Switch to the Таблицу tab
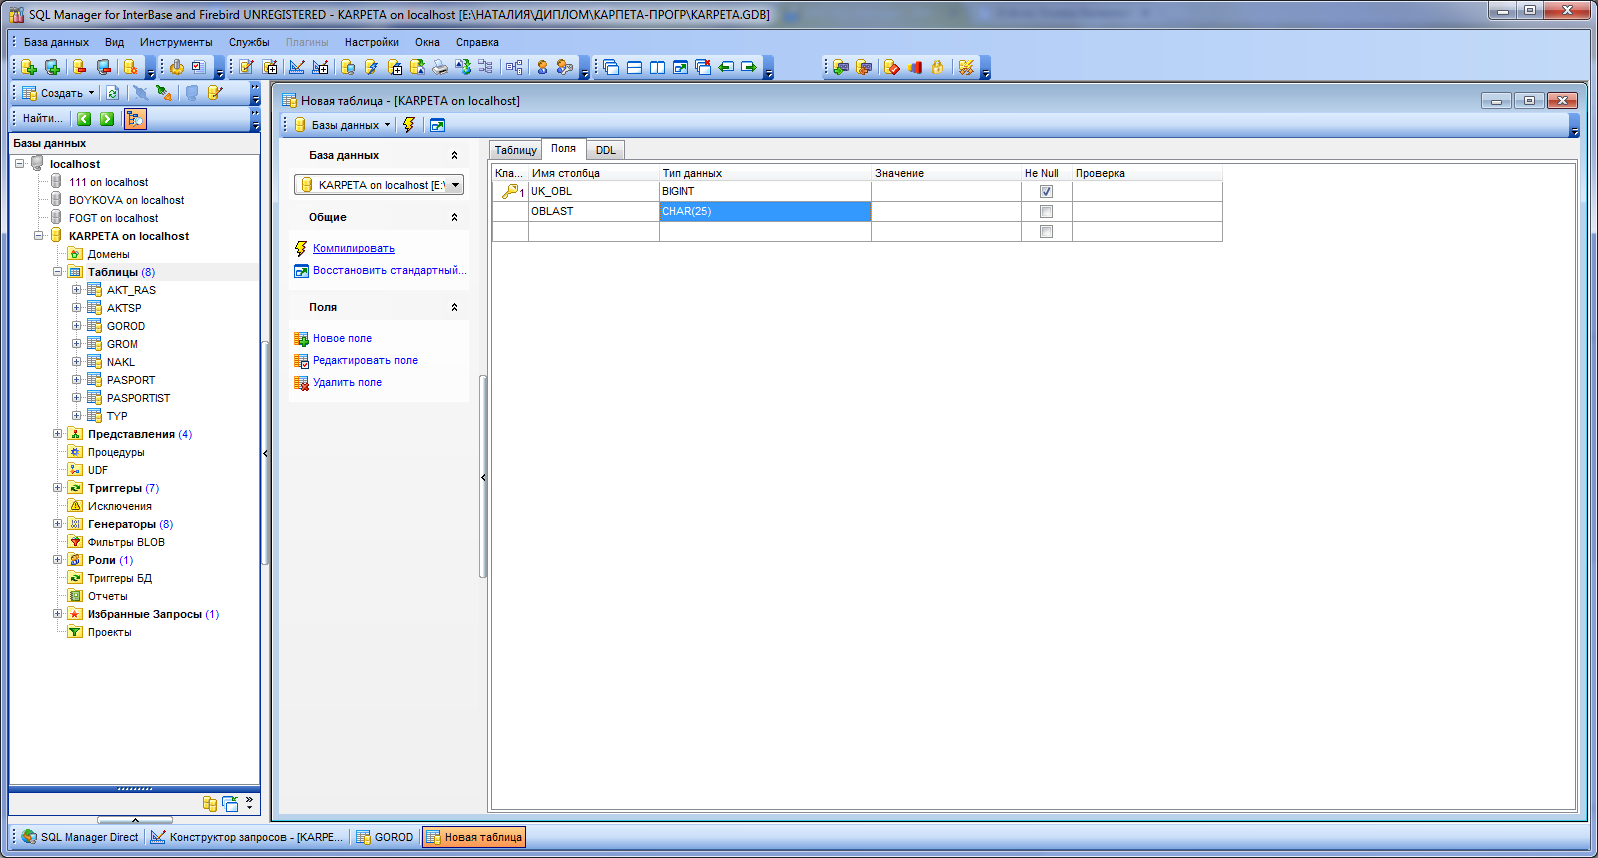This screenshot has width=1598, height=858. click(x=516, y=150)
